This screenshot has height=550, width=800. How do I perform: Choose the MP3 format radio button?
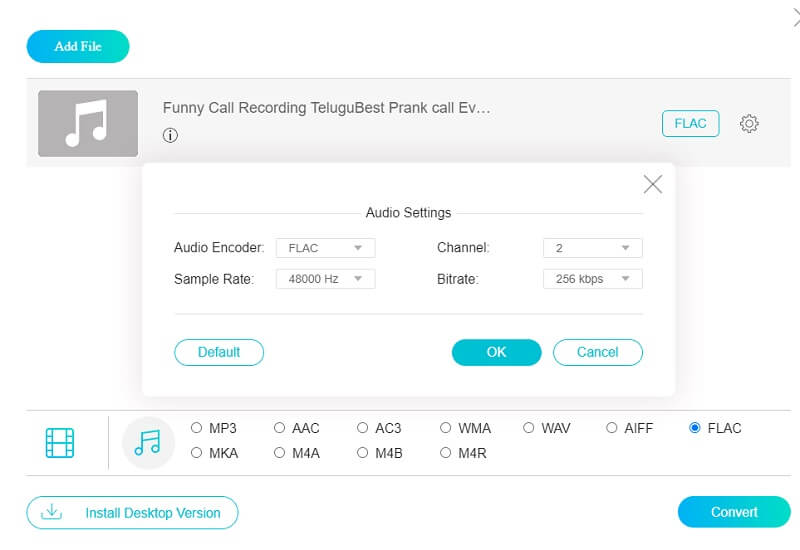pyautogui.click(x=197, y=428)
